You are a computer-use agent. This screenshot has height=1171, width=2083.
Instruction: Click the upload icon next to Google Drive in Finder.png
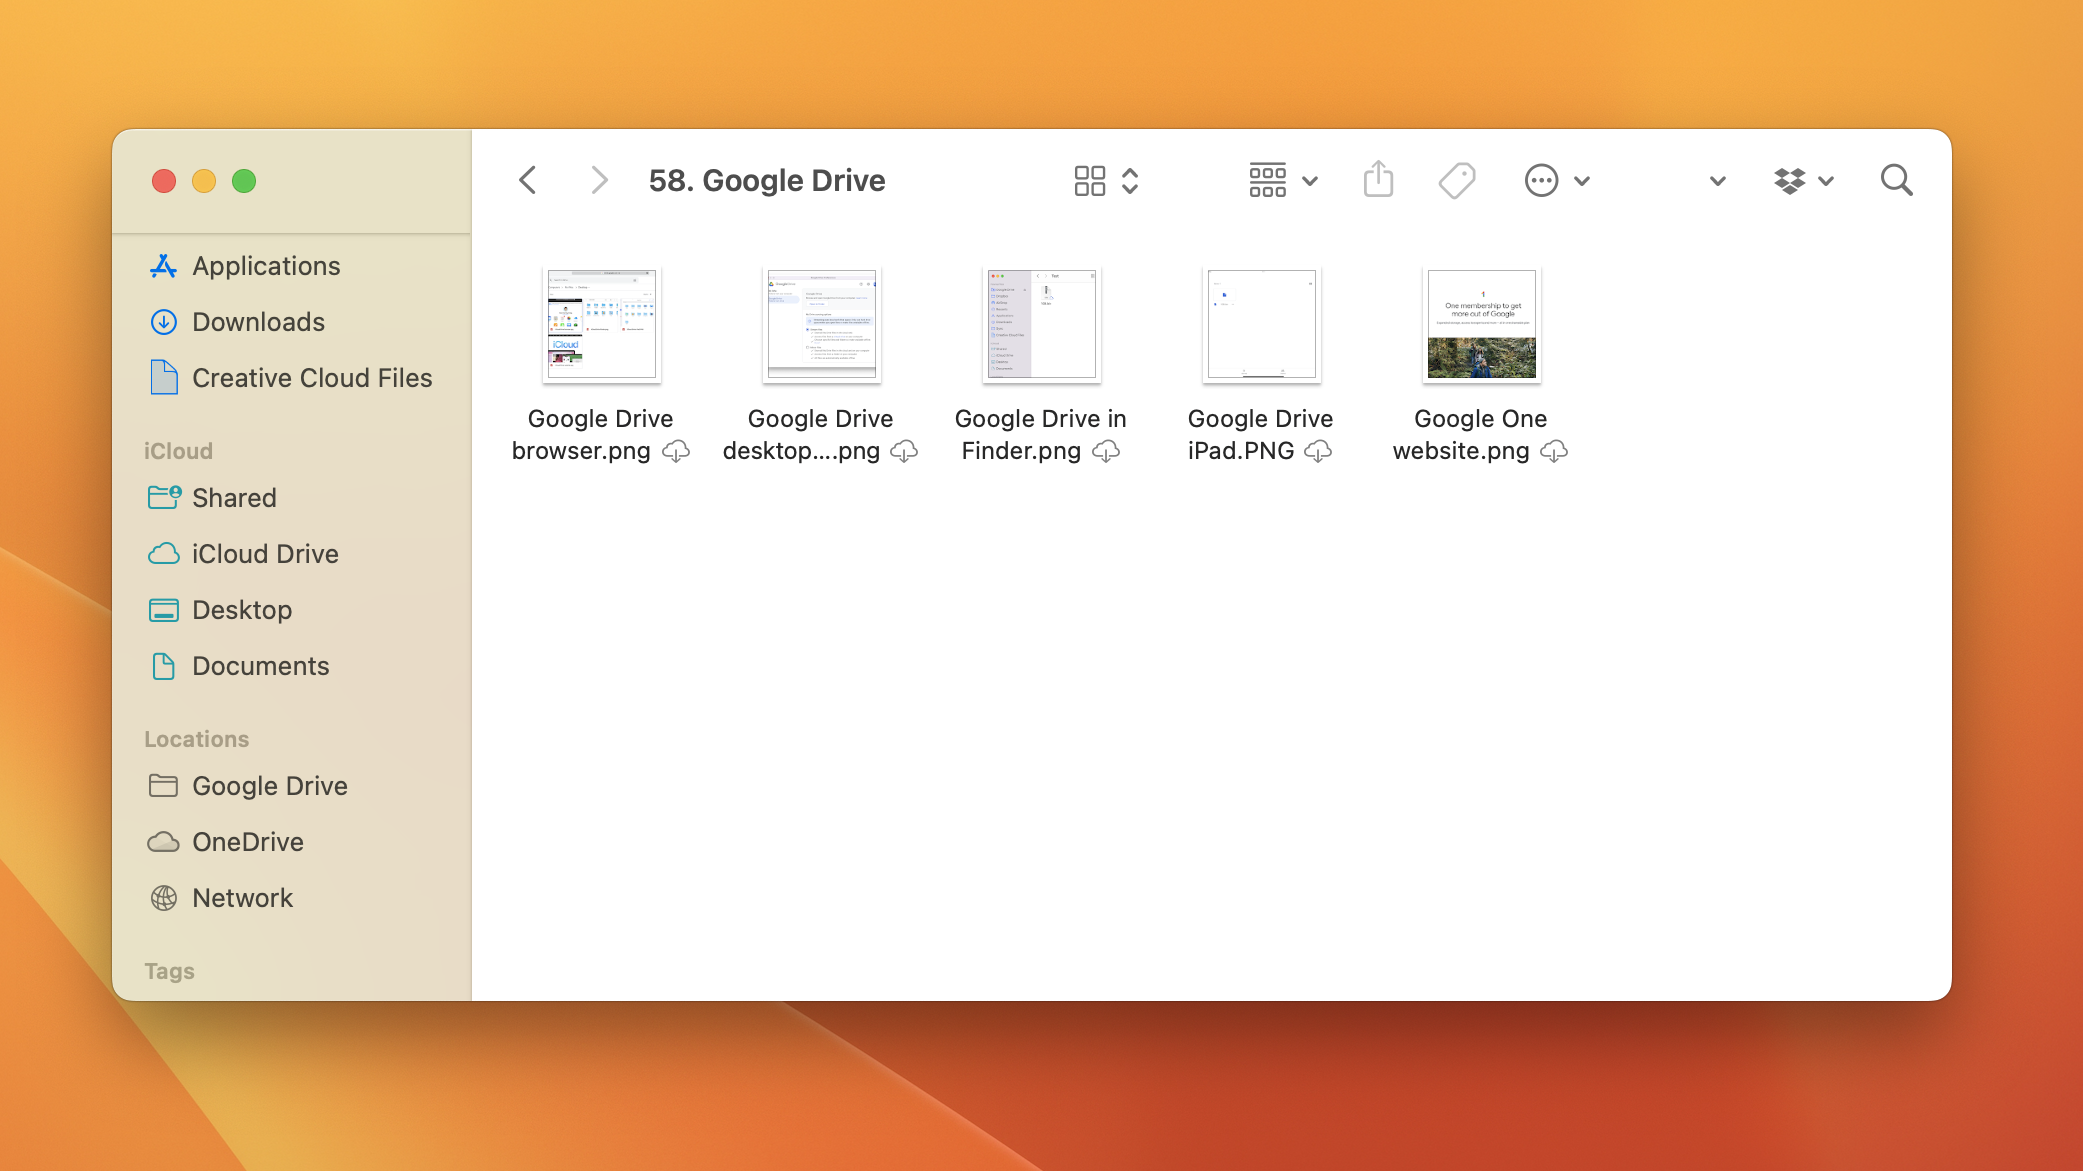coord(1109,452)
